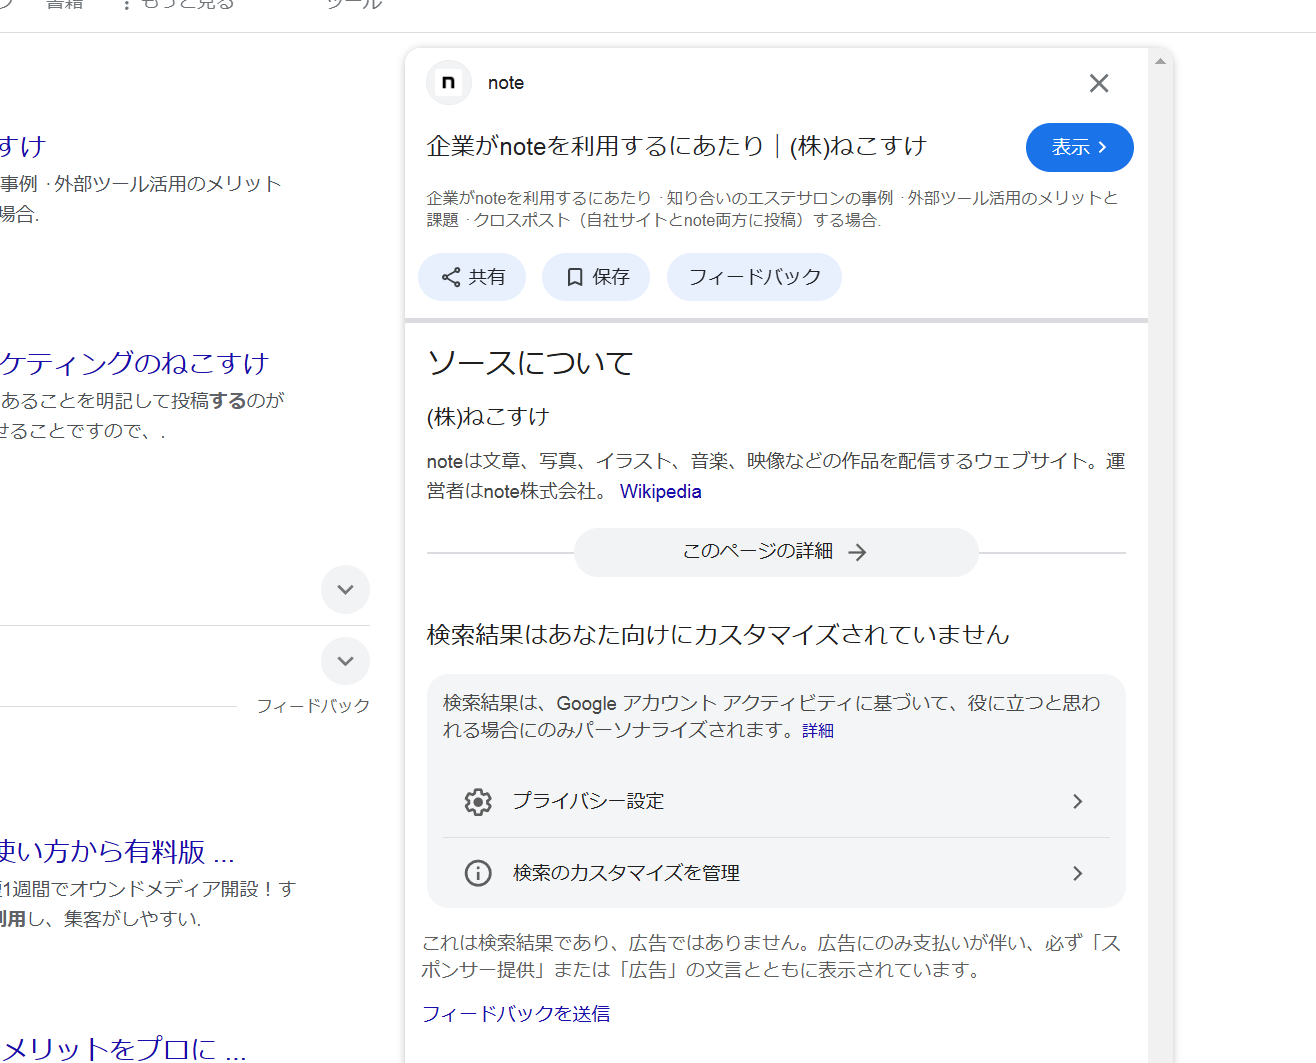Click the gear icon beside プライバシー設定
The image size is (1316, 1063).
[x=478, y=801]
